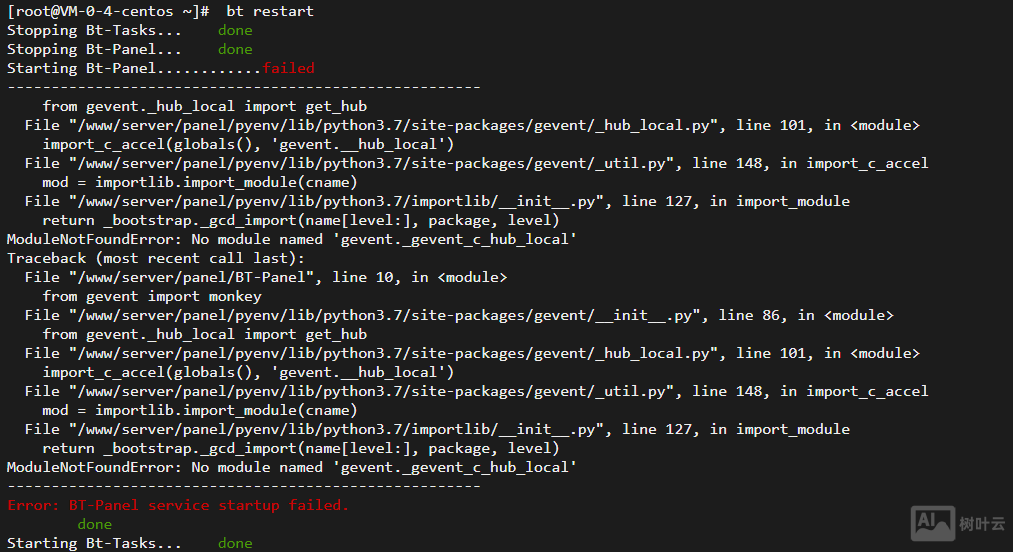Click green "done" after Stopping Bt-Tasks
The height and width of the screenshot is (552, 1013).
pos(235,30)
